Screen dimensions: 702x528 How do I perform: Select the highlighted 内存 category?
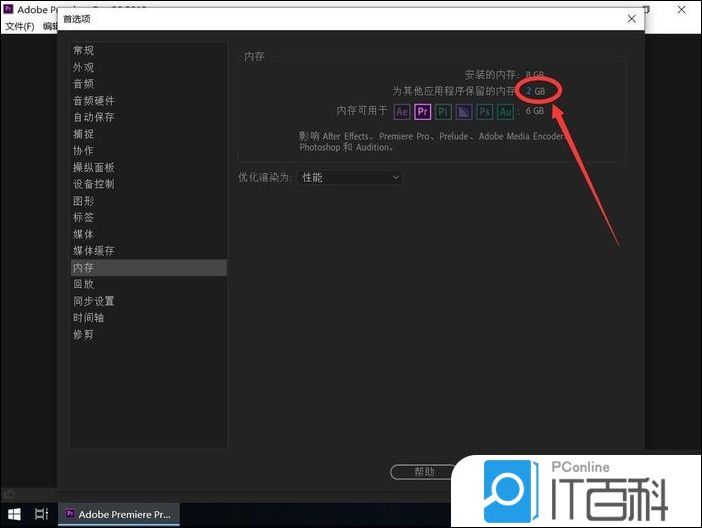click(x=149, y=268)
